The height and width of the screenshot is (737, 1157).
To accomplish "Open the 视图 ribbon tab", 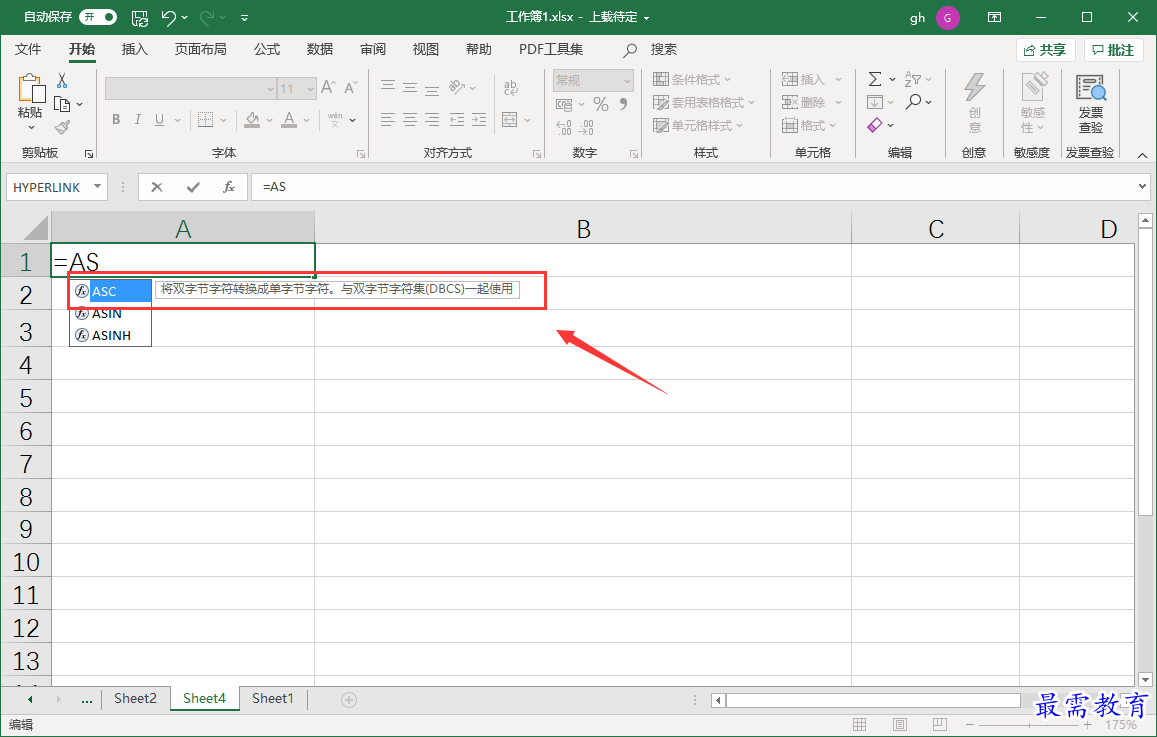I will point(426,49).
